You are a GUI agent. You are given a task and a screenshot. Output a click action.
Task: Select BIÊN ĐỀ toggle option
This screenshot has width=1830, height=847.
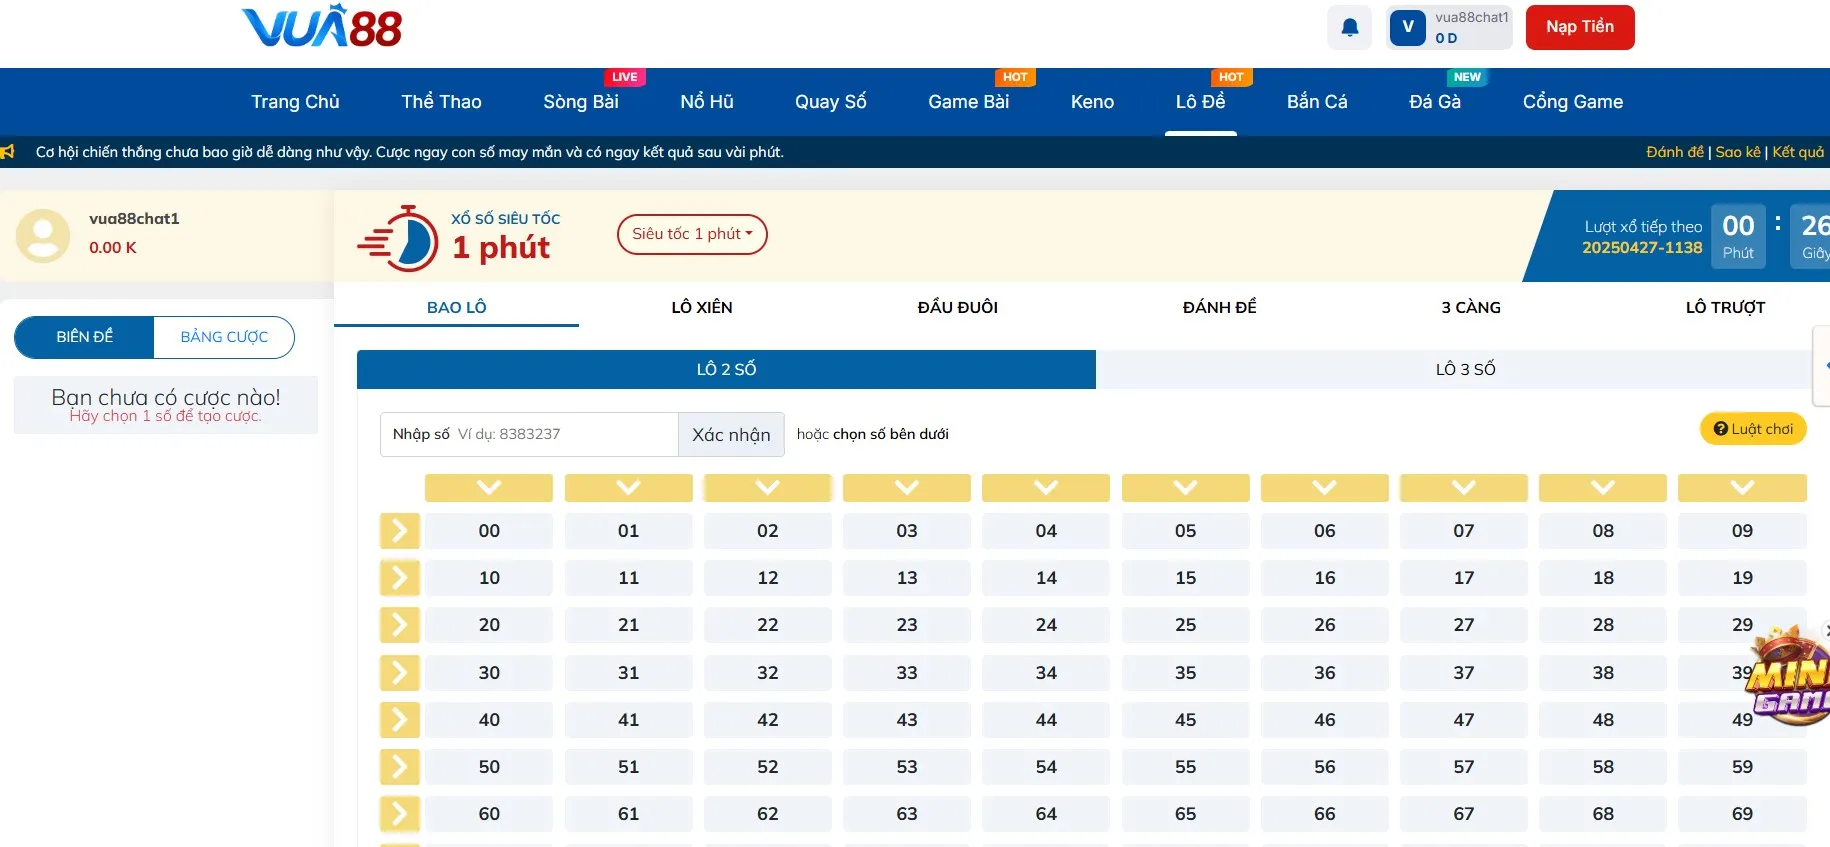tap(85, 337)
